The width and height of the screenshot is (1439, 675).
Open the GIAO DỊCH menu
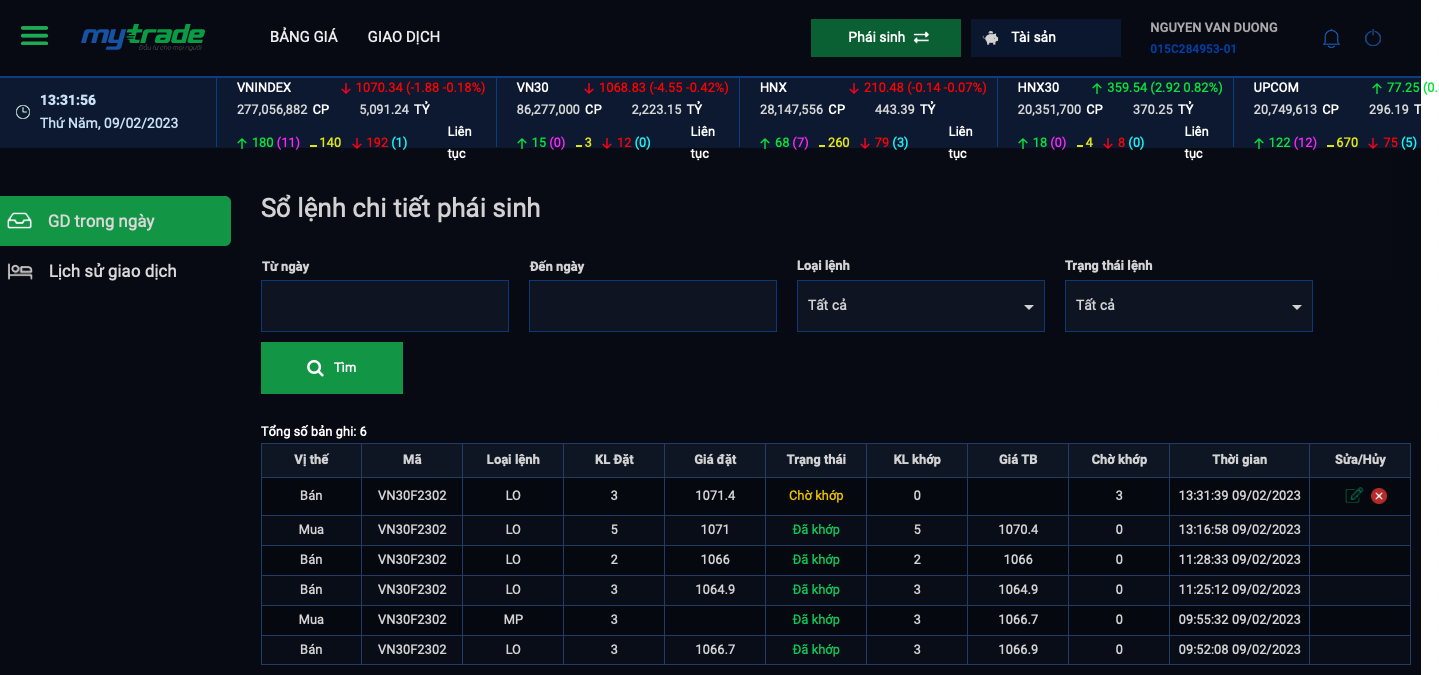coord(403,37)
